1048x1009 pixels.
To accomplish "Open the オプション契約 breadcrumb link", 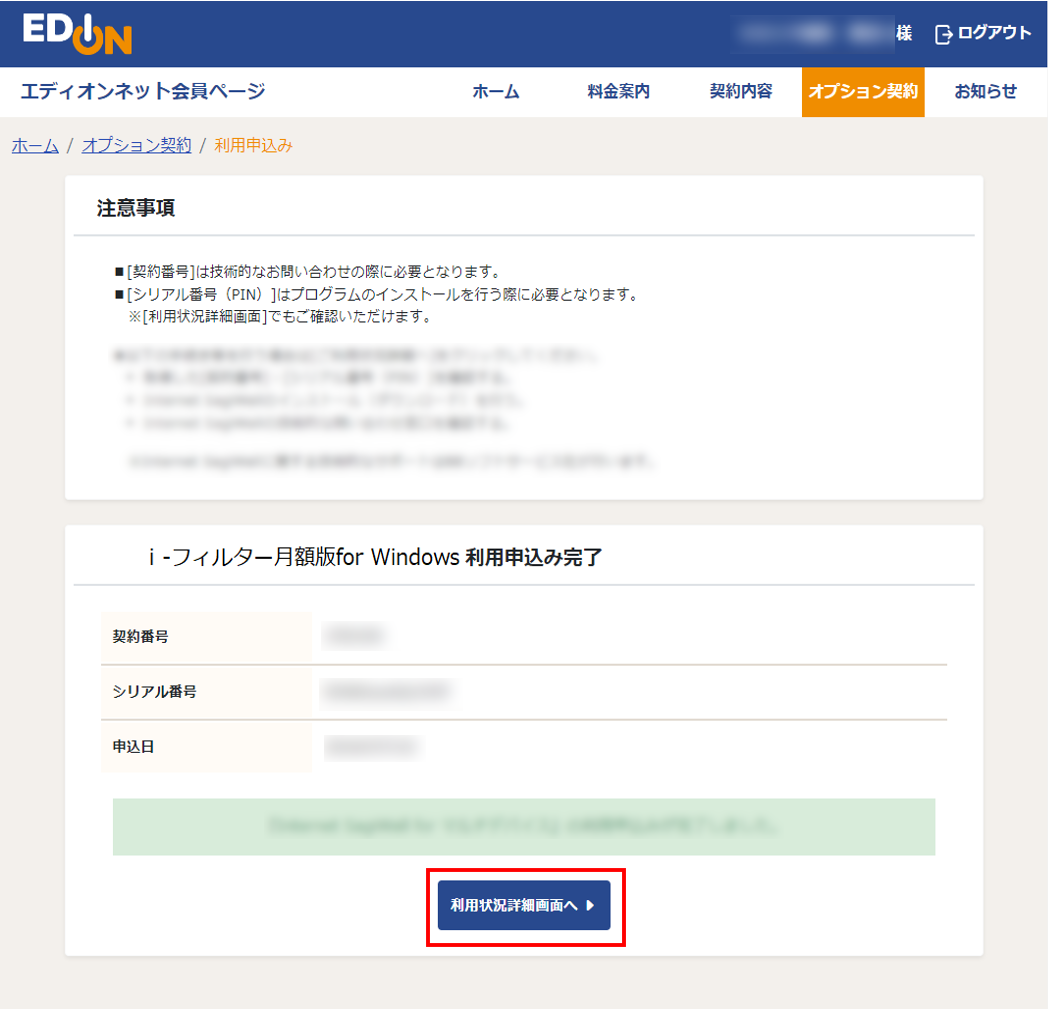I will pos(136,145).
